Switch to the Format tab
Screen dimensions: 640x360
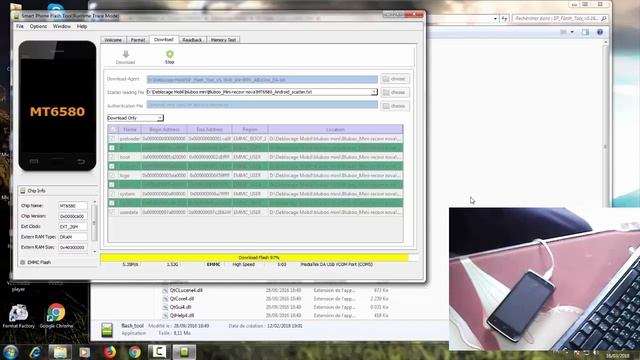tap(138, 40)
